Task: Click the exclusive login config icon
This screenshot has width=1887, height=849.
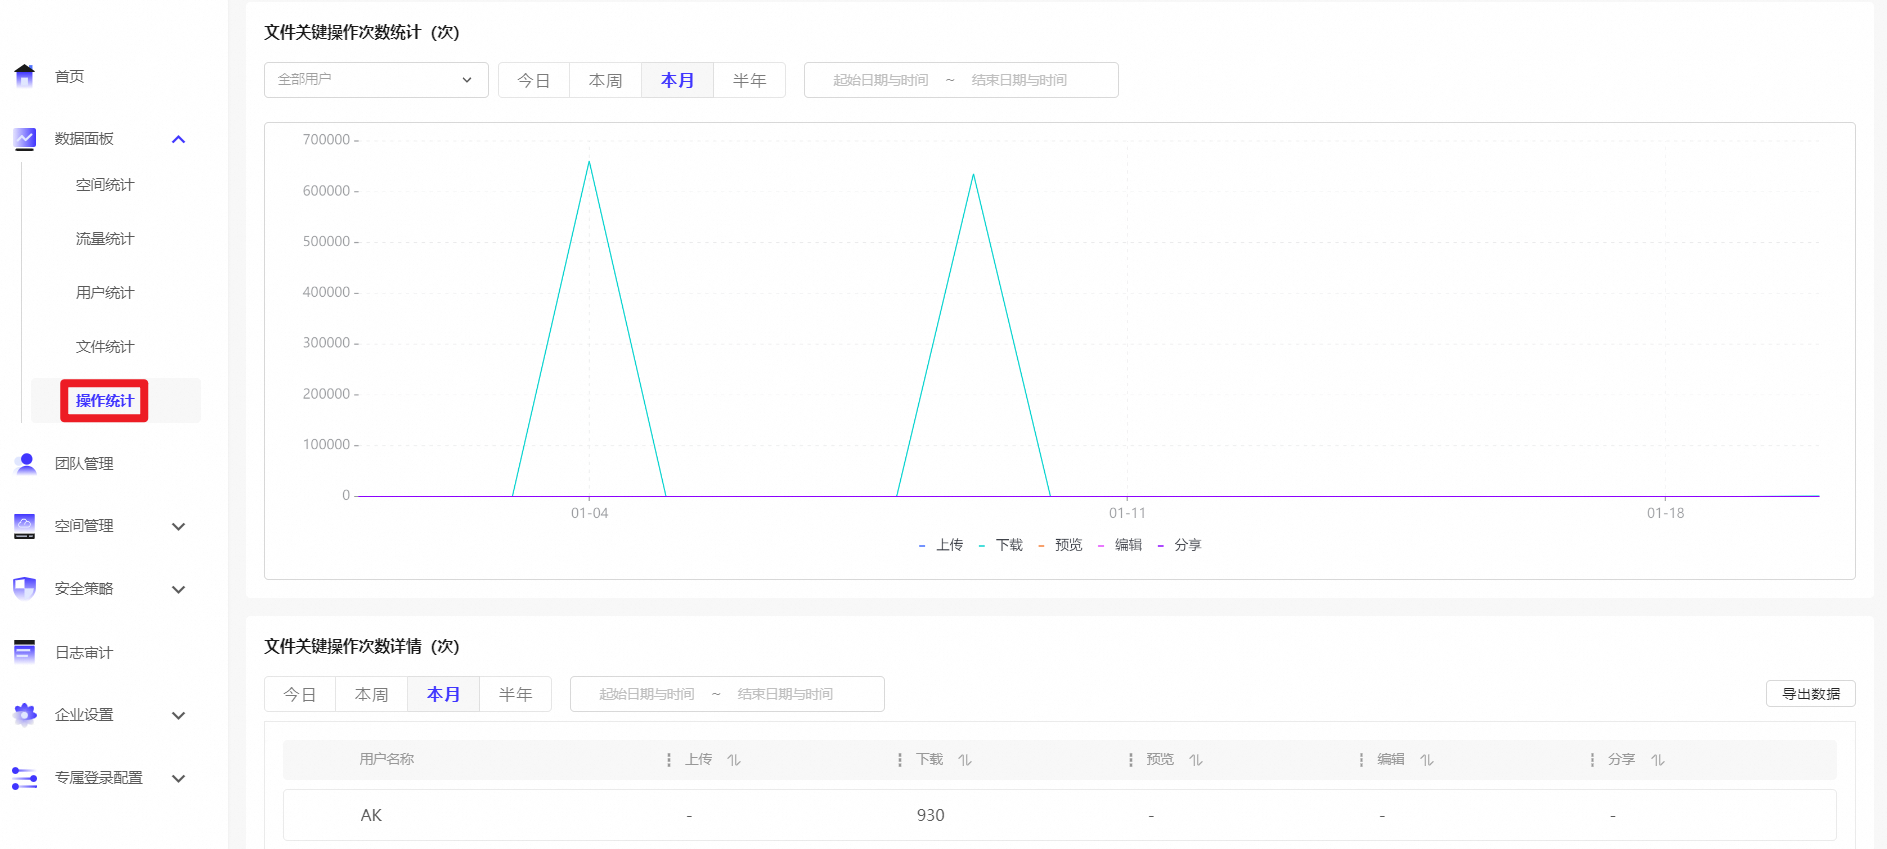Action: pos(25,777)
